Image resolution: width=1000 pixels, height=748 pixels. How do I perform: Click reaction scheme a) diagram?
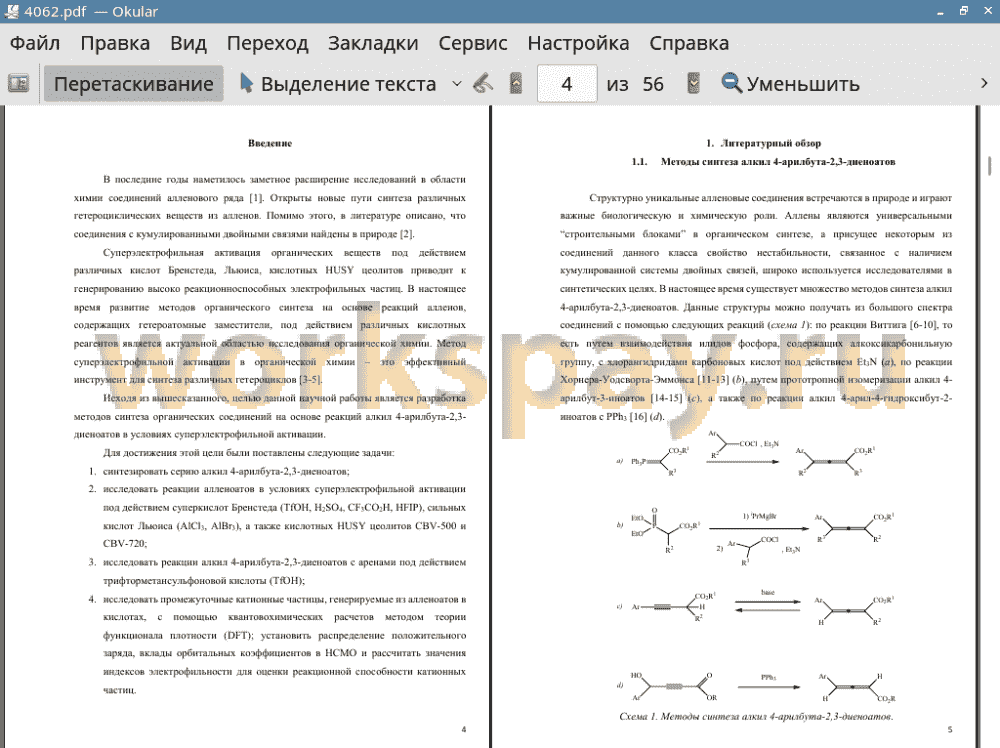[x=747, y=454]
